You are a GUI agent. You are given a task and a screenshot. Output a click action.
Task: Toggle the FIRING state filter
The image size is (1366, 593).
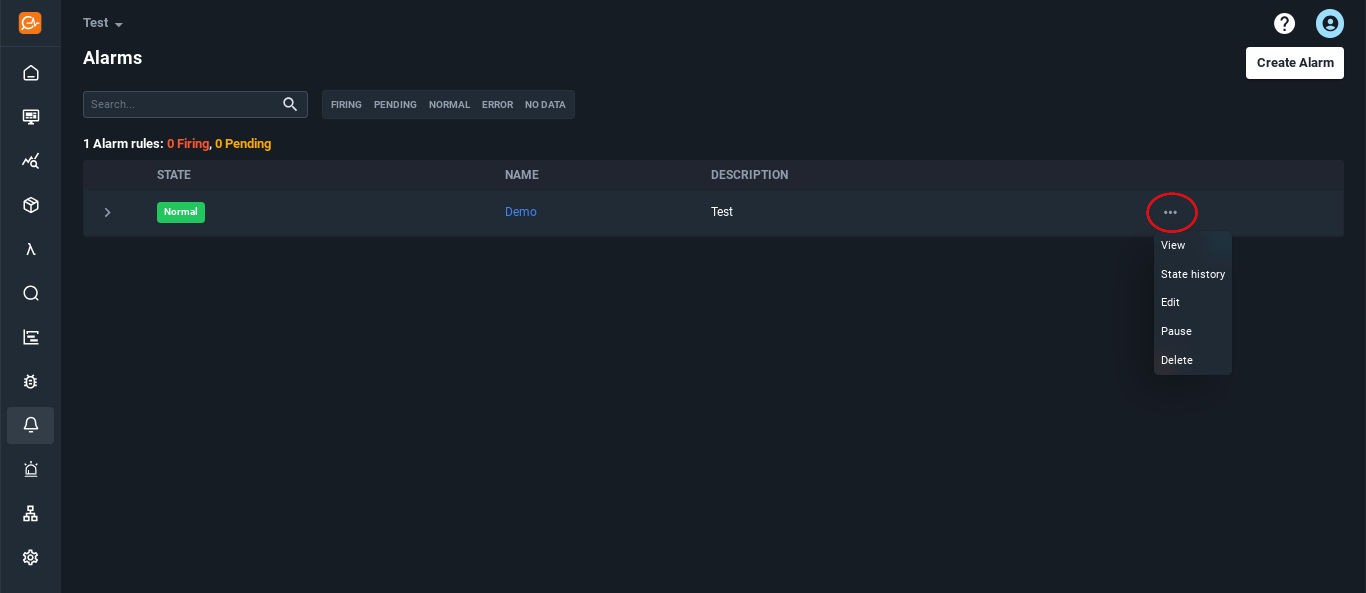point(346,104)
